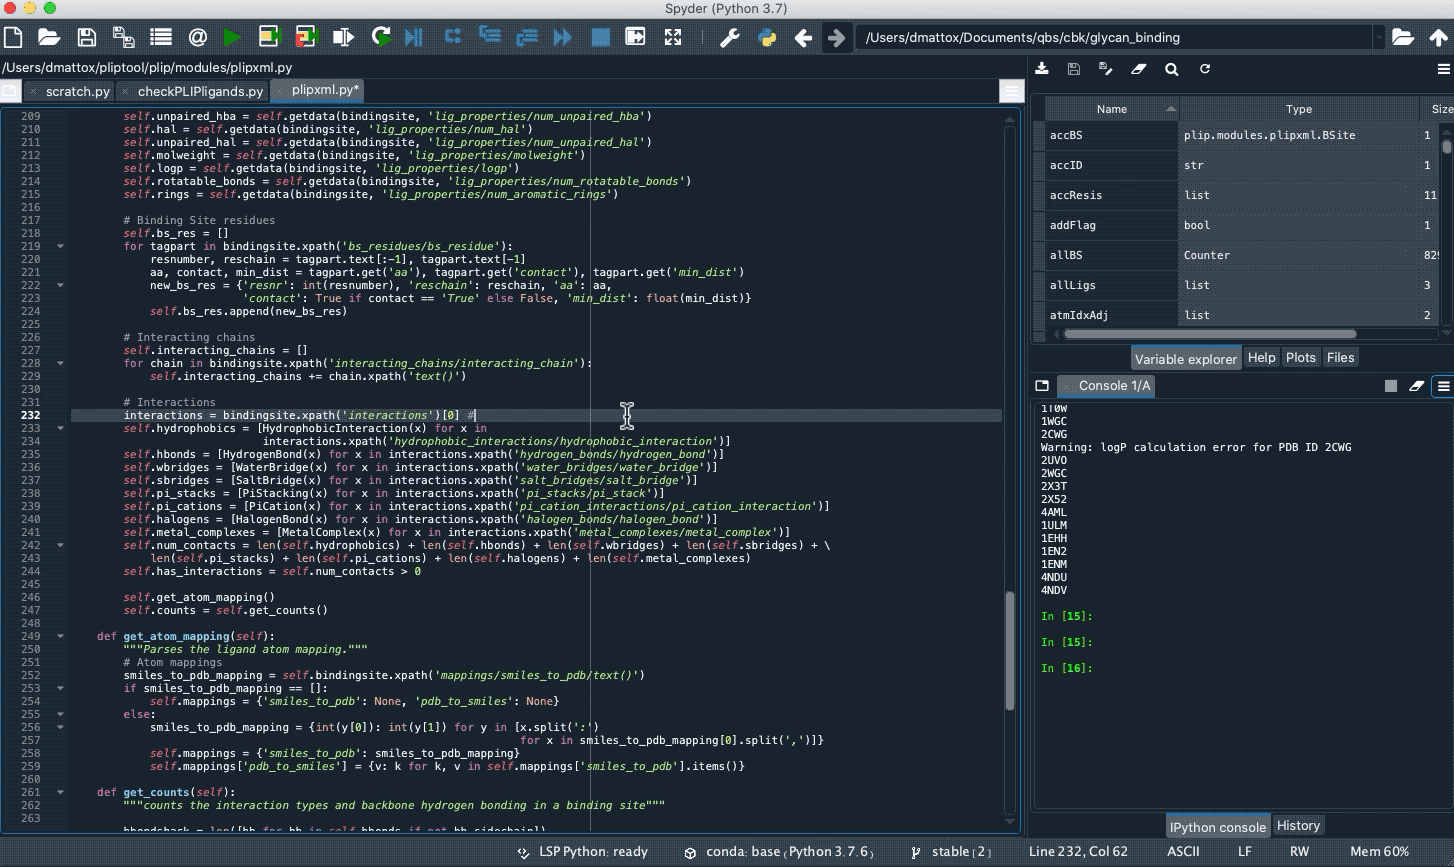Image resolution: width=1454 pixels, height=867 pixels.
Task: Run the current cell
Action: [x=269, y=38]
